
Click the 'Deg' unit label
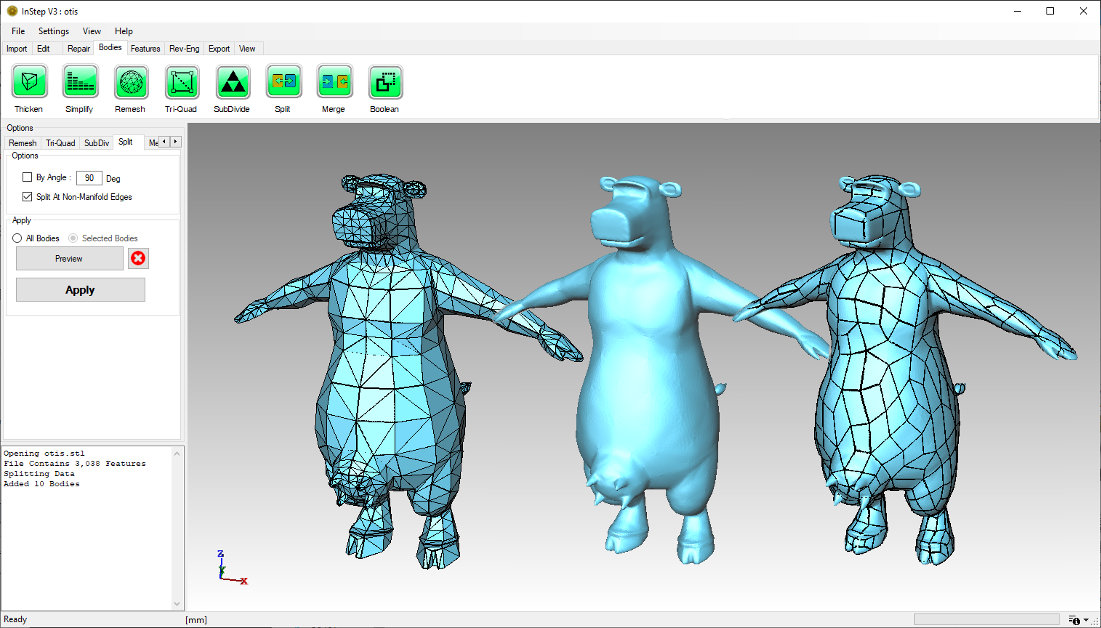(x=113, y=178)
